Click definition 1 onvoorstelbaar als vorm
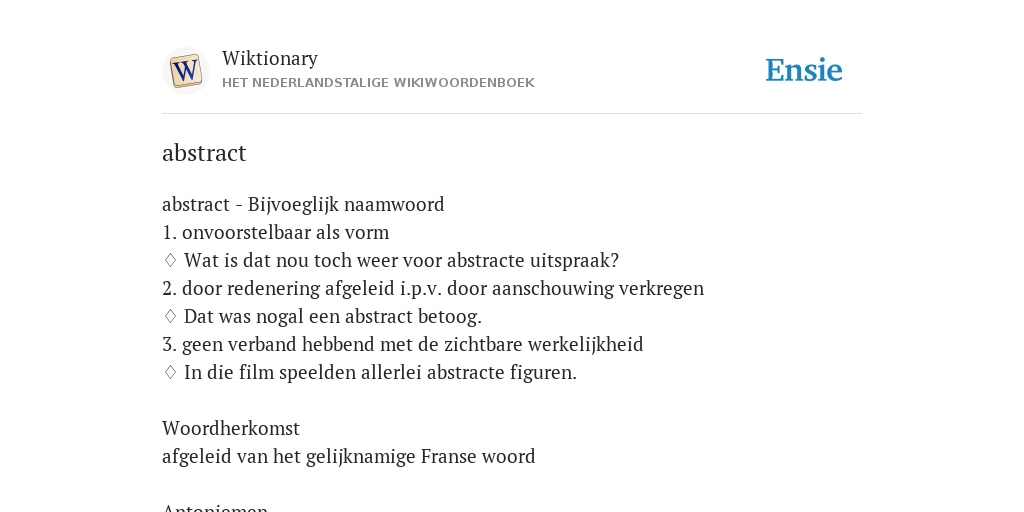The width and height of the screenshot is (1024, 512). click(x=276, y=232)
